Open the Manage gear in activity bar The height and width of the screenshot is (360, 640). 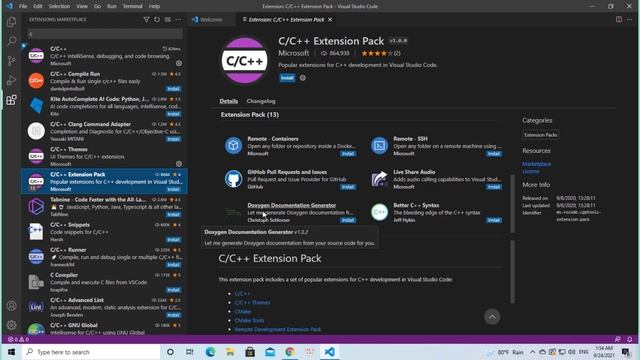pyautogui.click(x=11, y=325)
